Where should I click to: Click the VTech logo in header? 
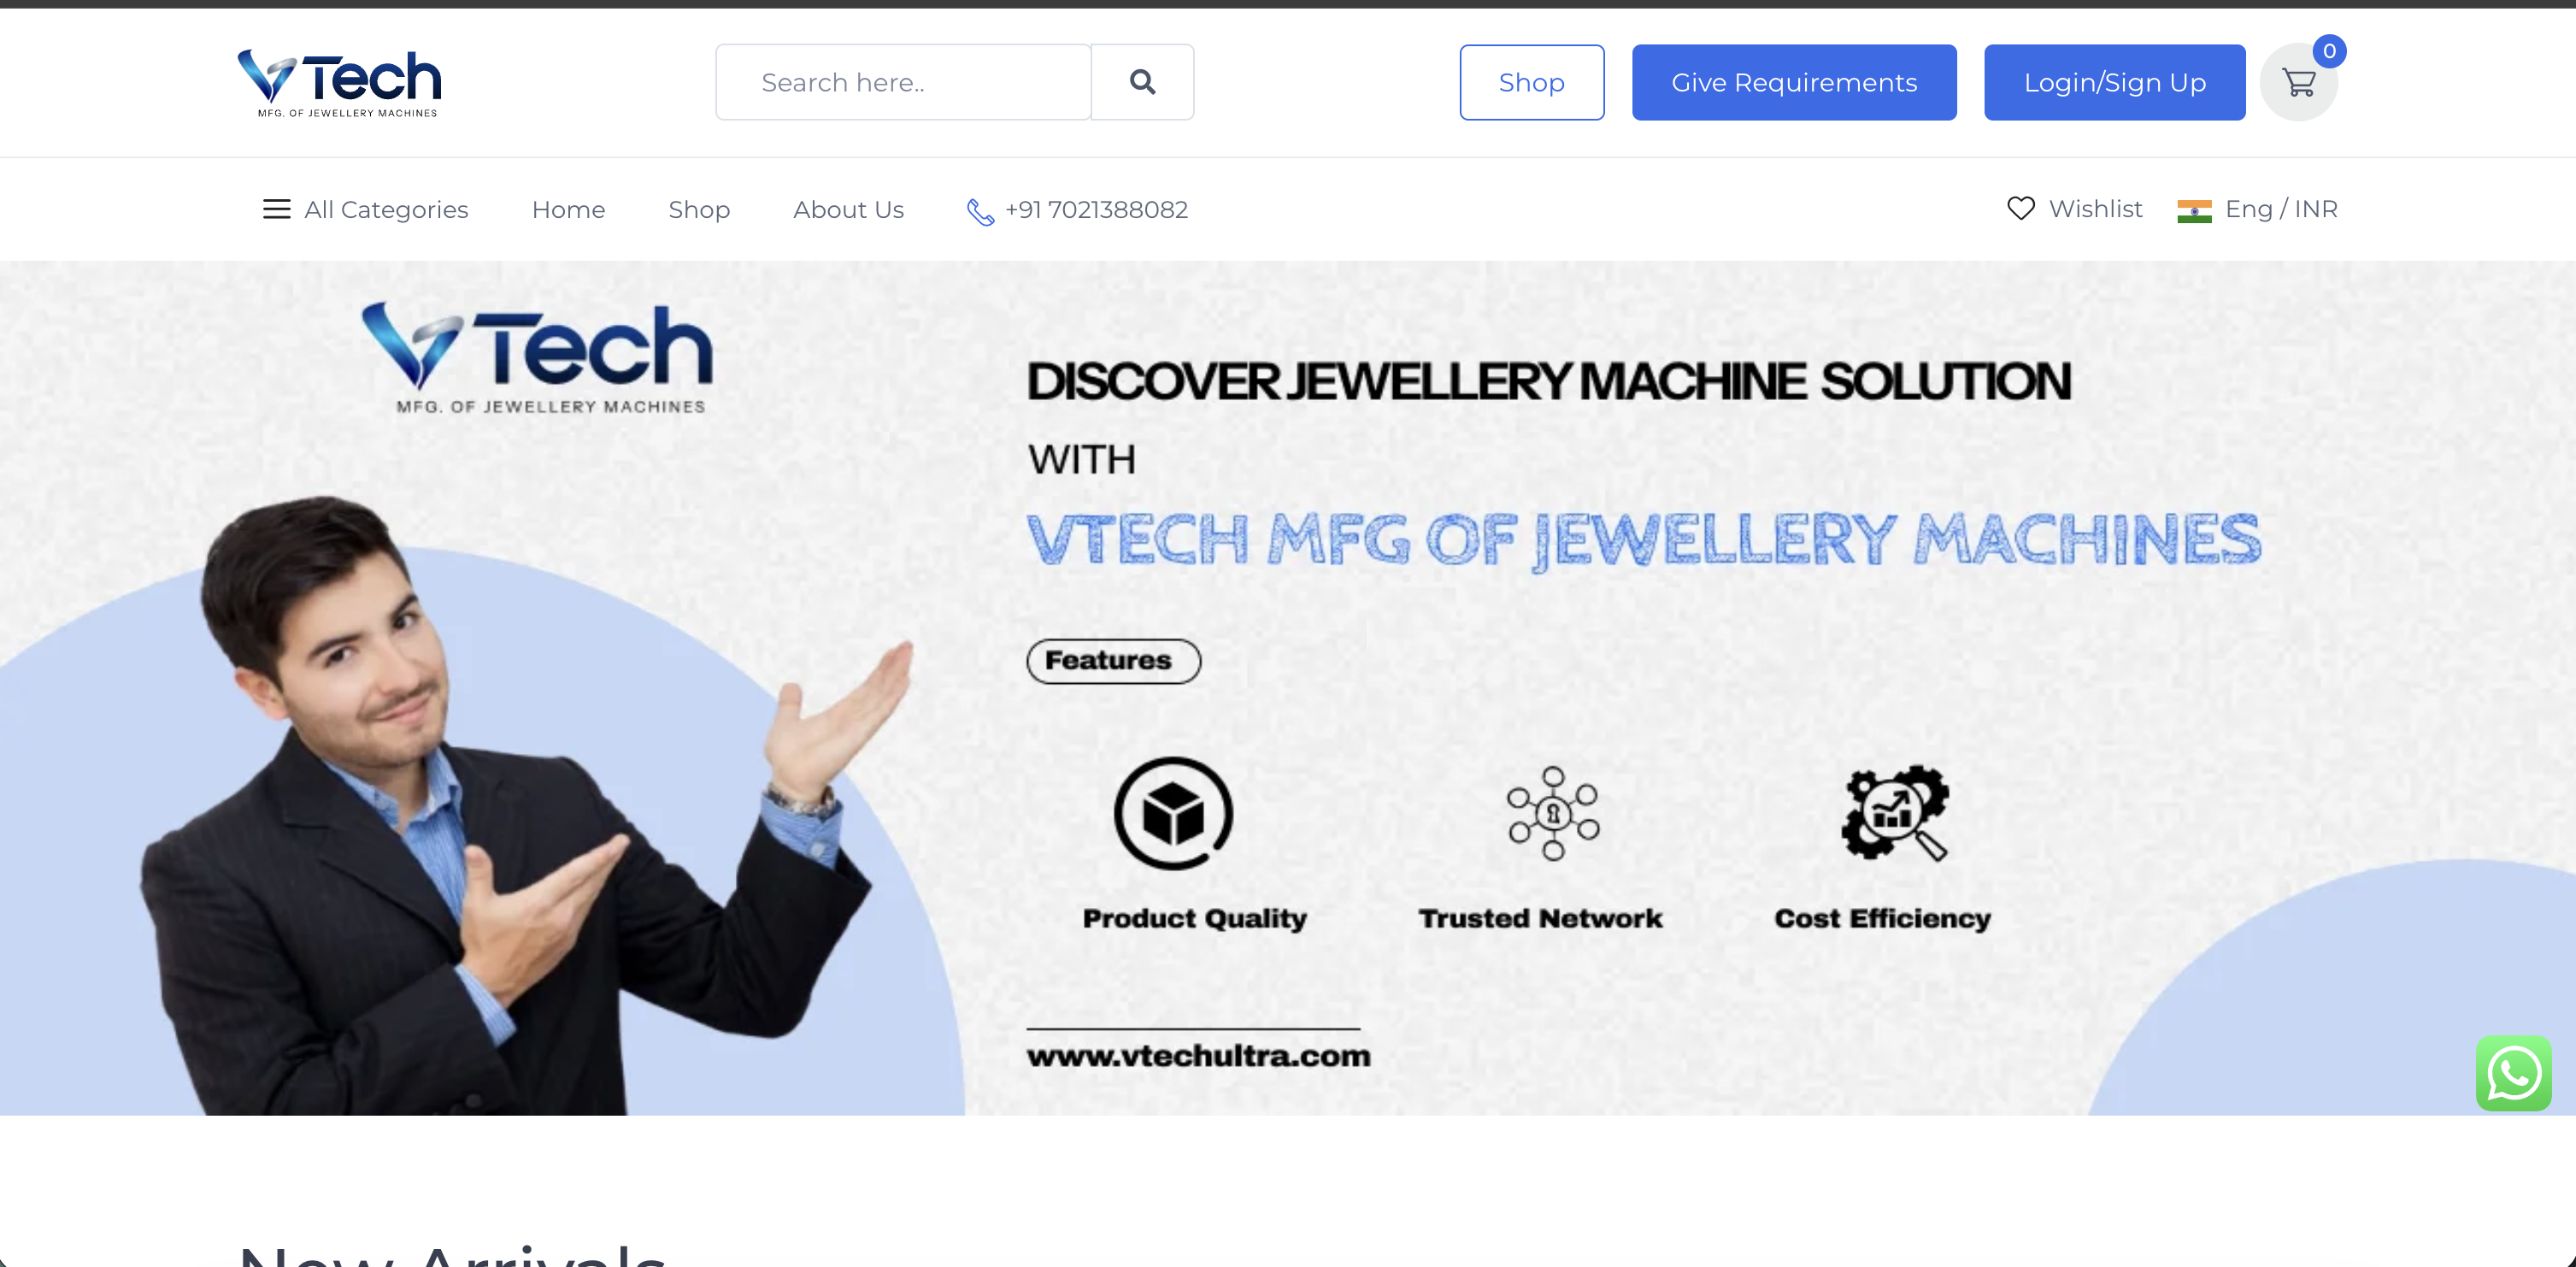339,83
